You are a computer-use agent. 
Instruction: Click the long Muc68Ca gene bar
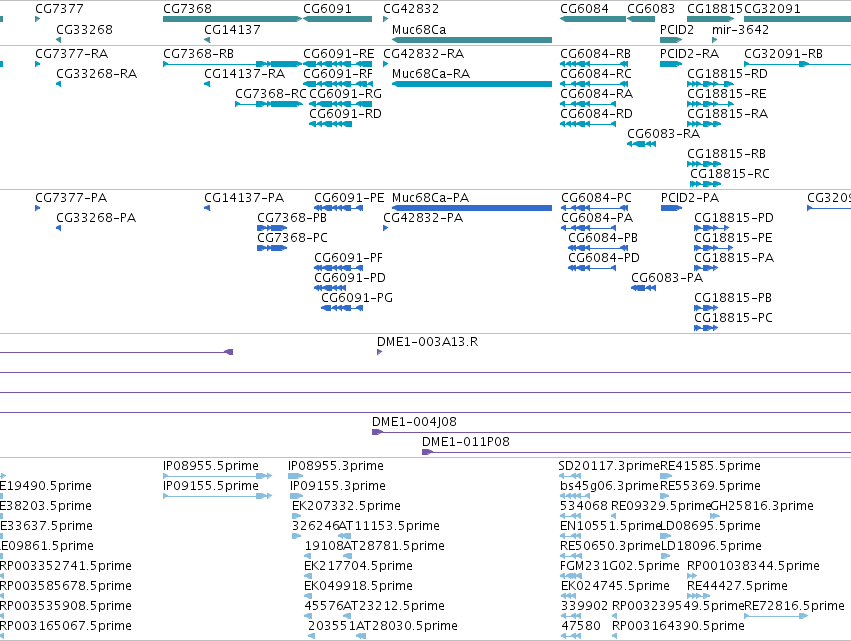[x=472, y=40]
